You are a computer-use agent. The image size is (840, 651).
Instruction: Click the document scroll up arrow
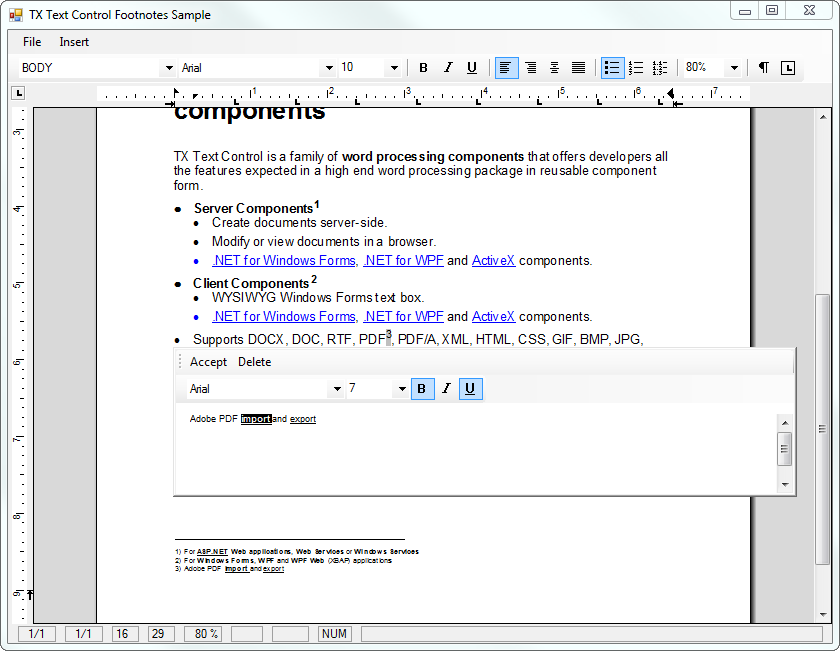pos(823,117)
